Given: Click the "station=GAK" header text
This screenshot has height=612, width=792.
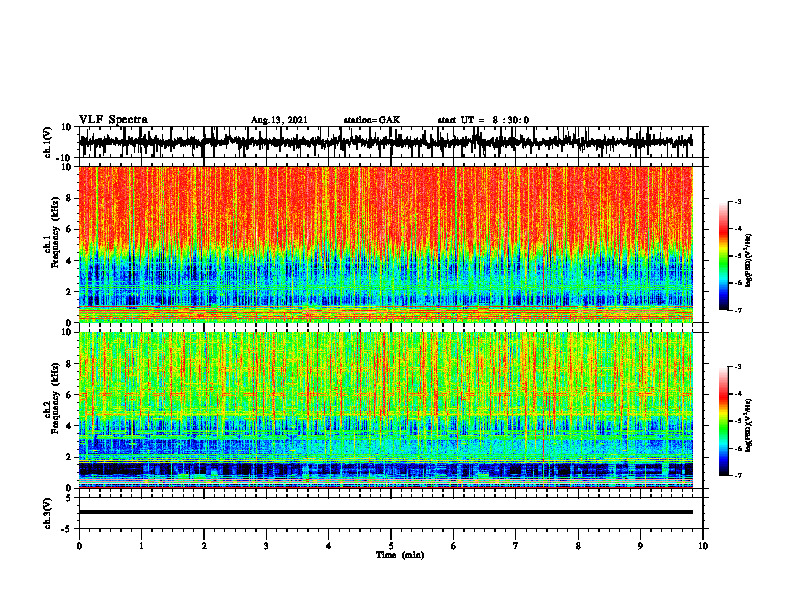Looking at the screenshot, I should [x=372, y=120].
